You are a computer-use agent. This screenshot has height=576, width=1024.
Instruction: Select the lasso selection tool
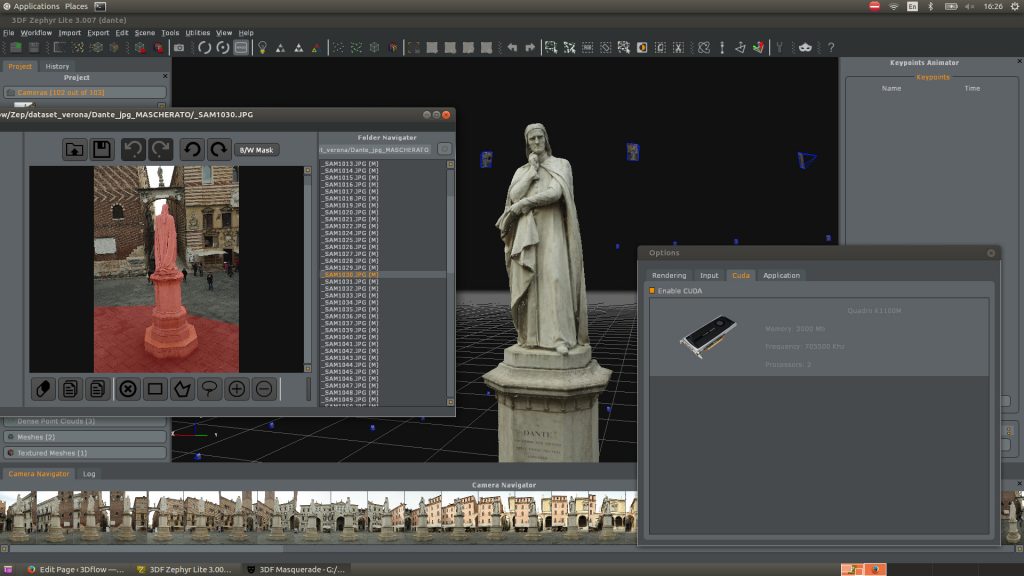coord(210,389)
